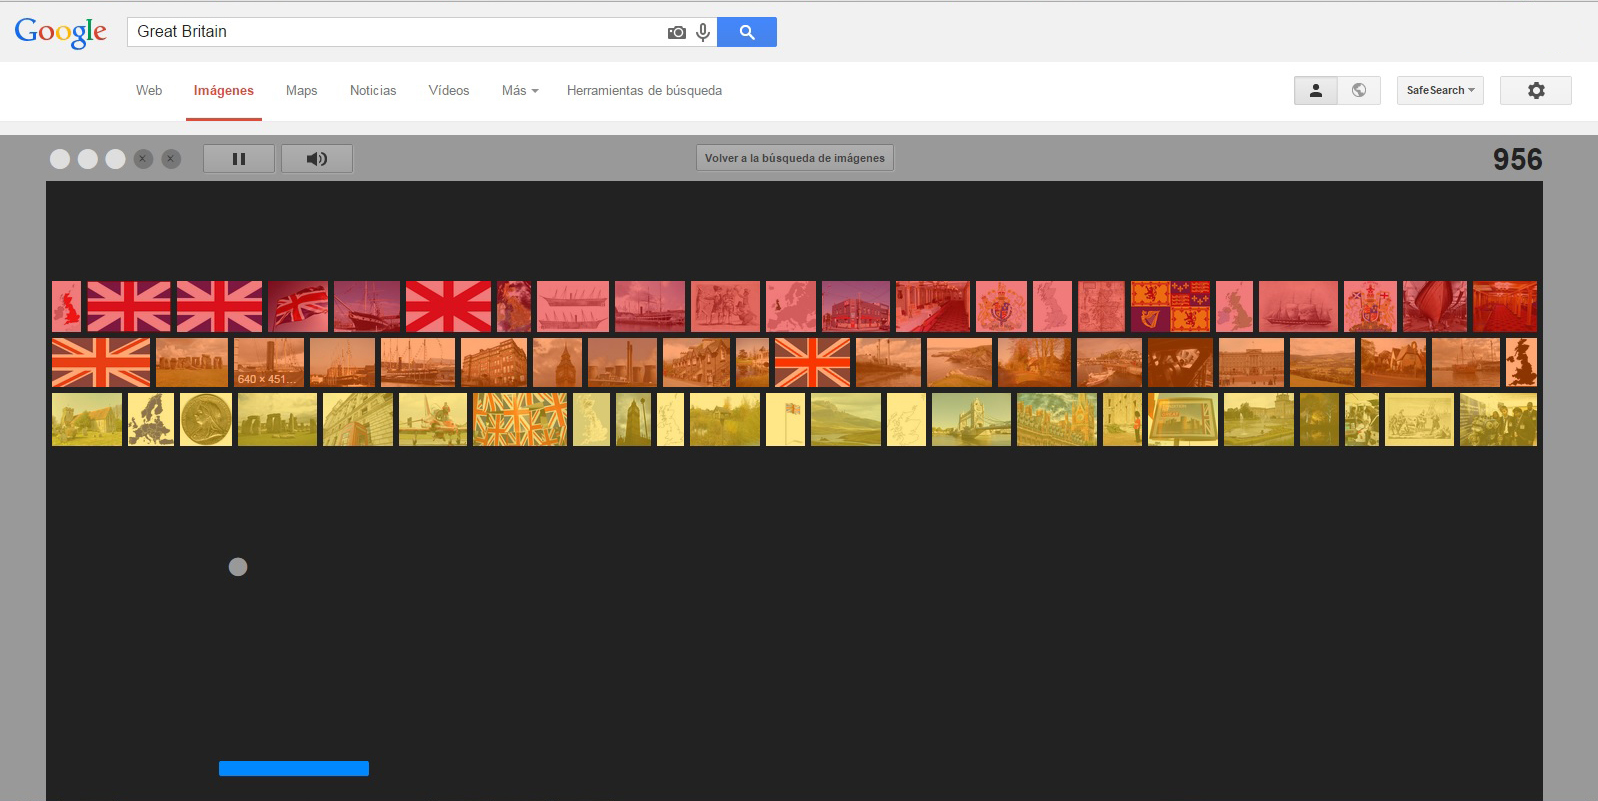The image size is (1598, 801).
Task: Go to the Noticias tab
Action: 373,90
